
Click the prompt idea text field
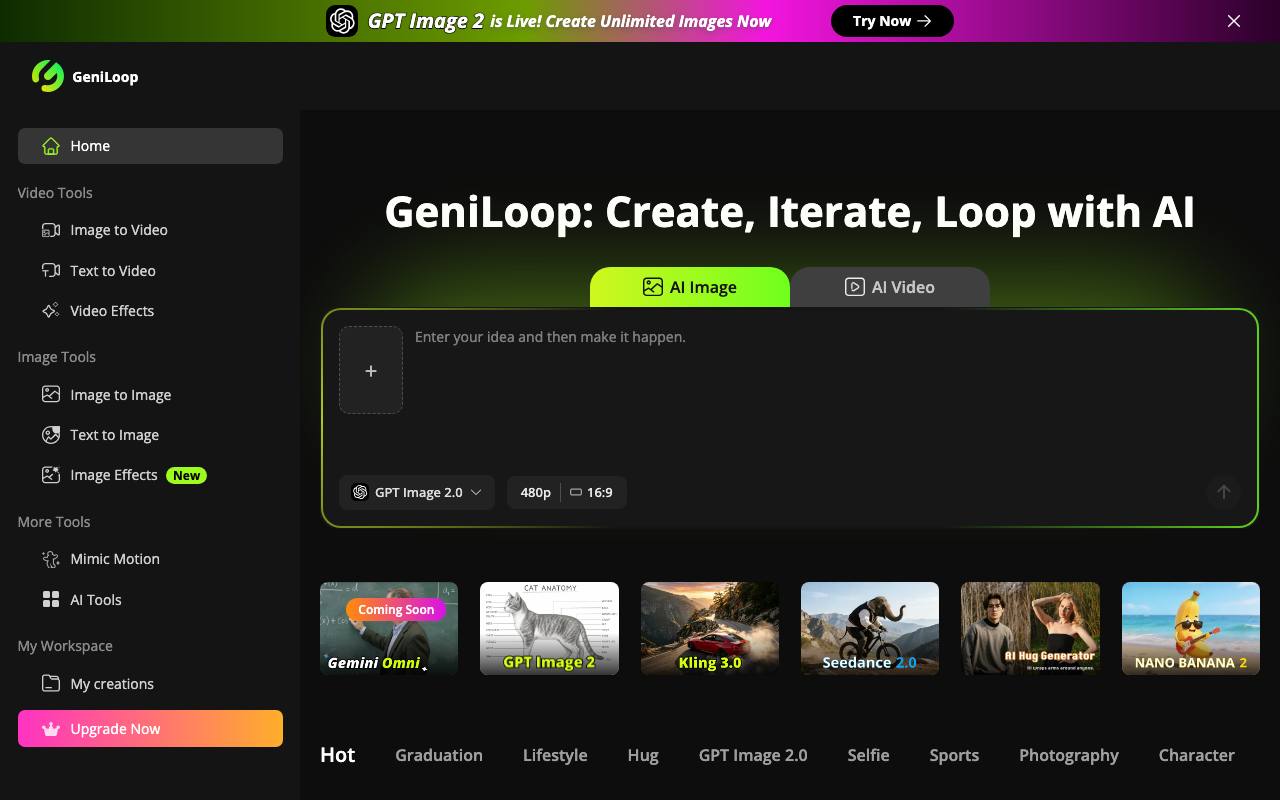coord(830,390)
